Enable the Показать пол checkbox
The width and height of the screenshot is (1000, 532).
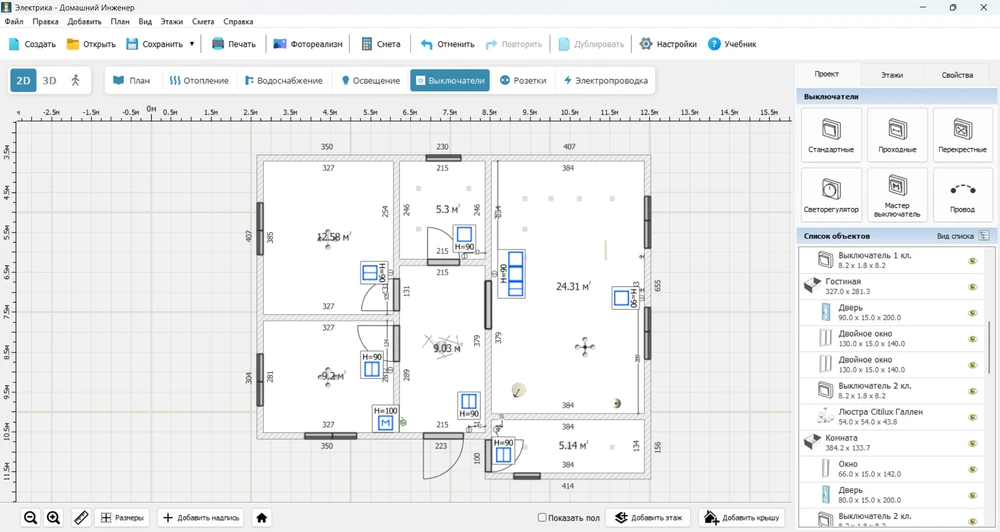[542, 517]
